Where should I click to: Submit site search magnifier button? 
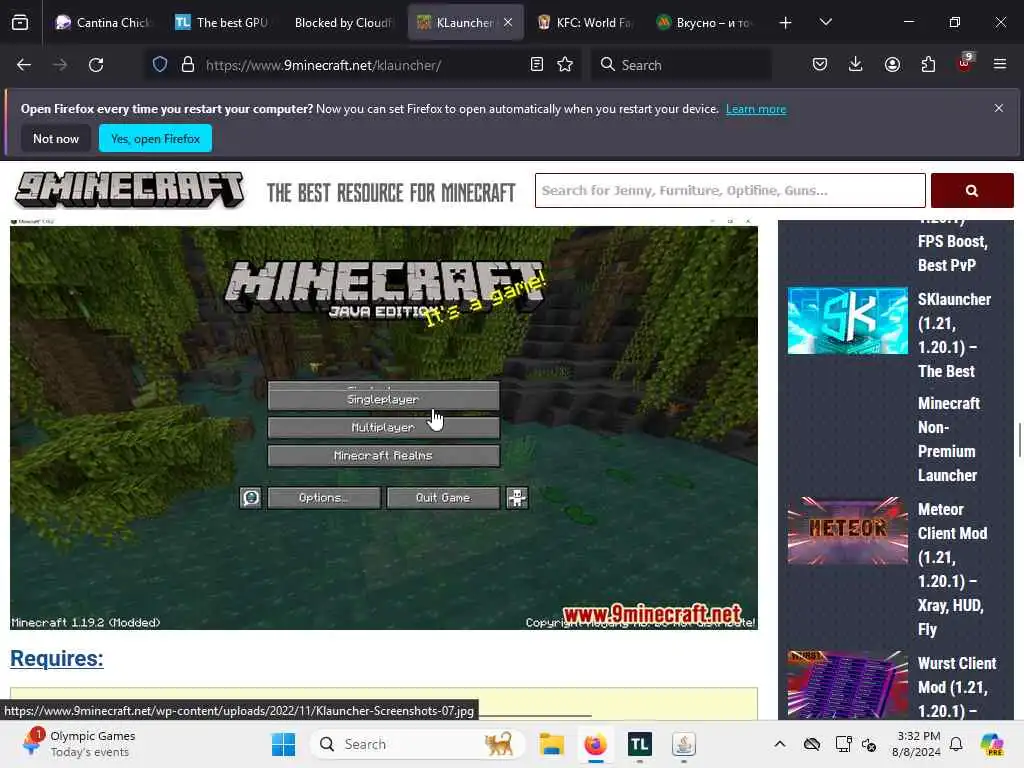tap(972, 191)
